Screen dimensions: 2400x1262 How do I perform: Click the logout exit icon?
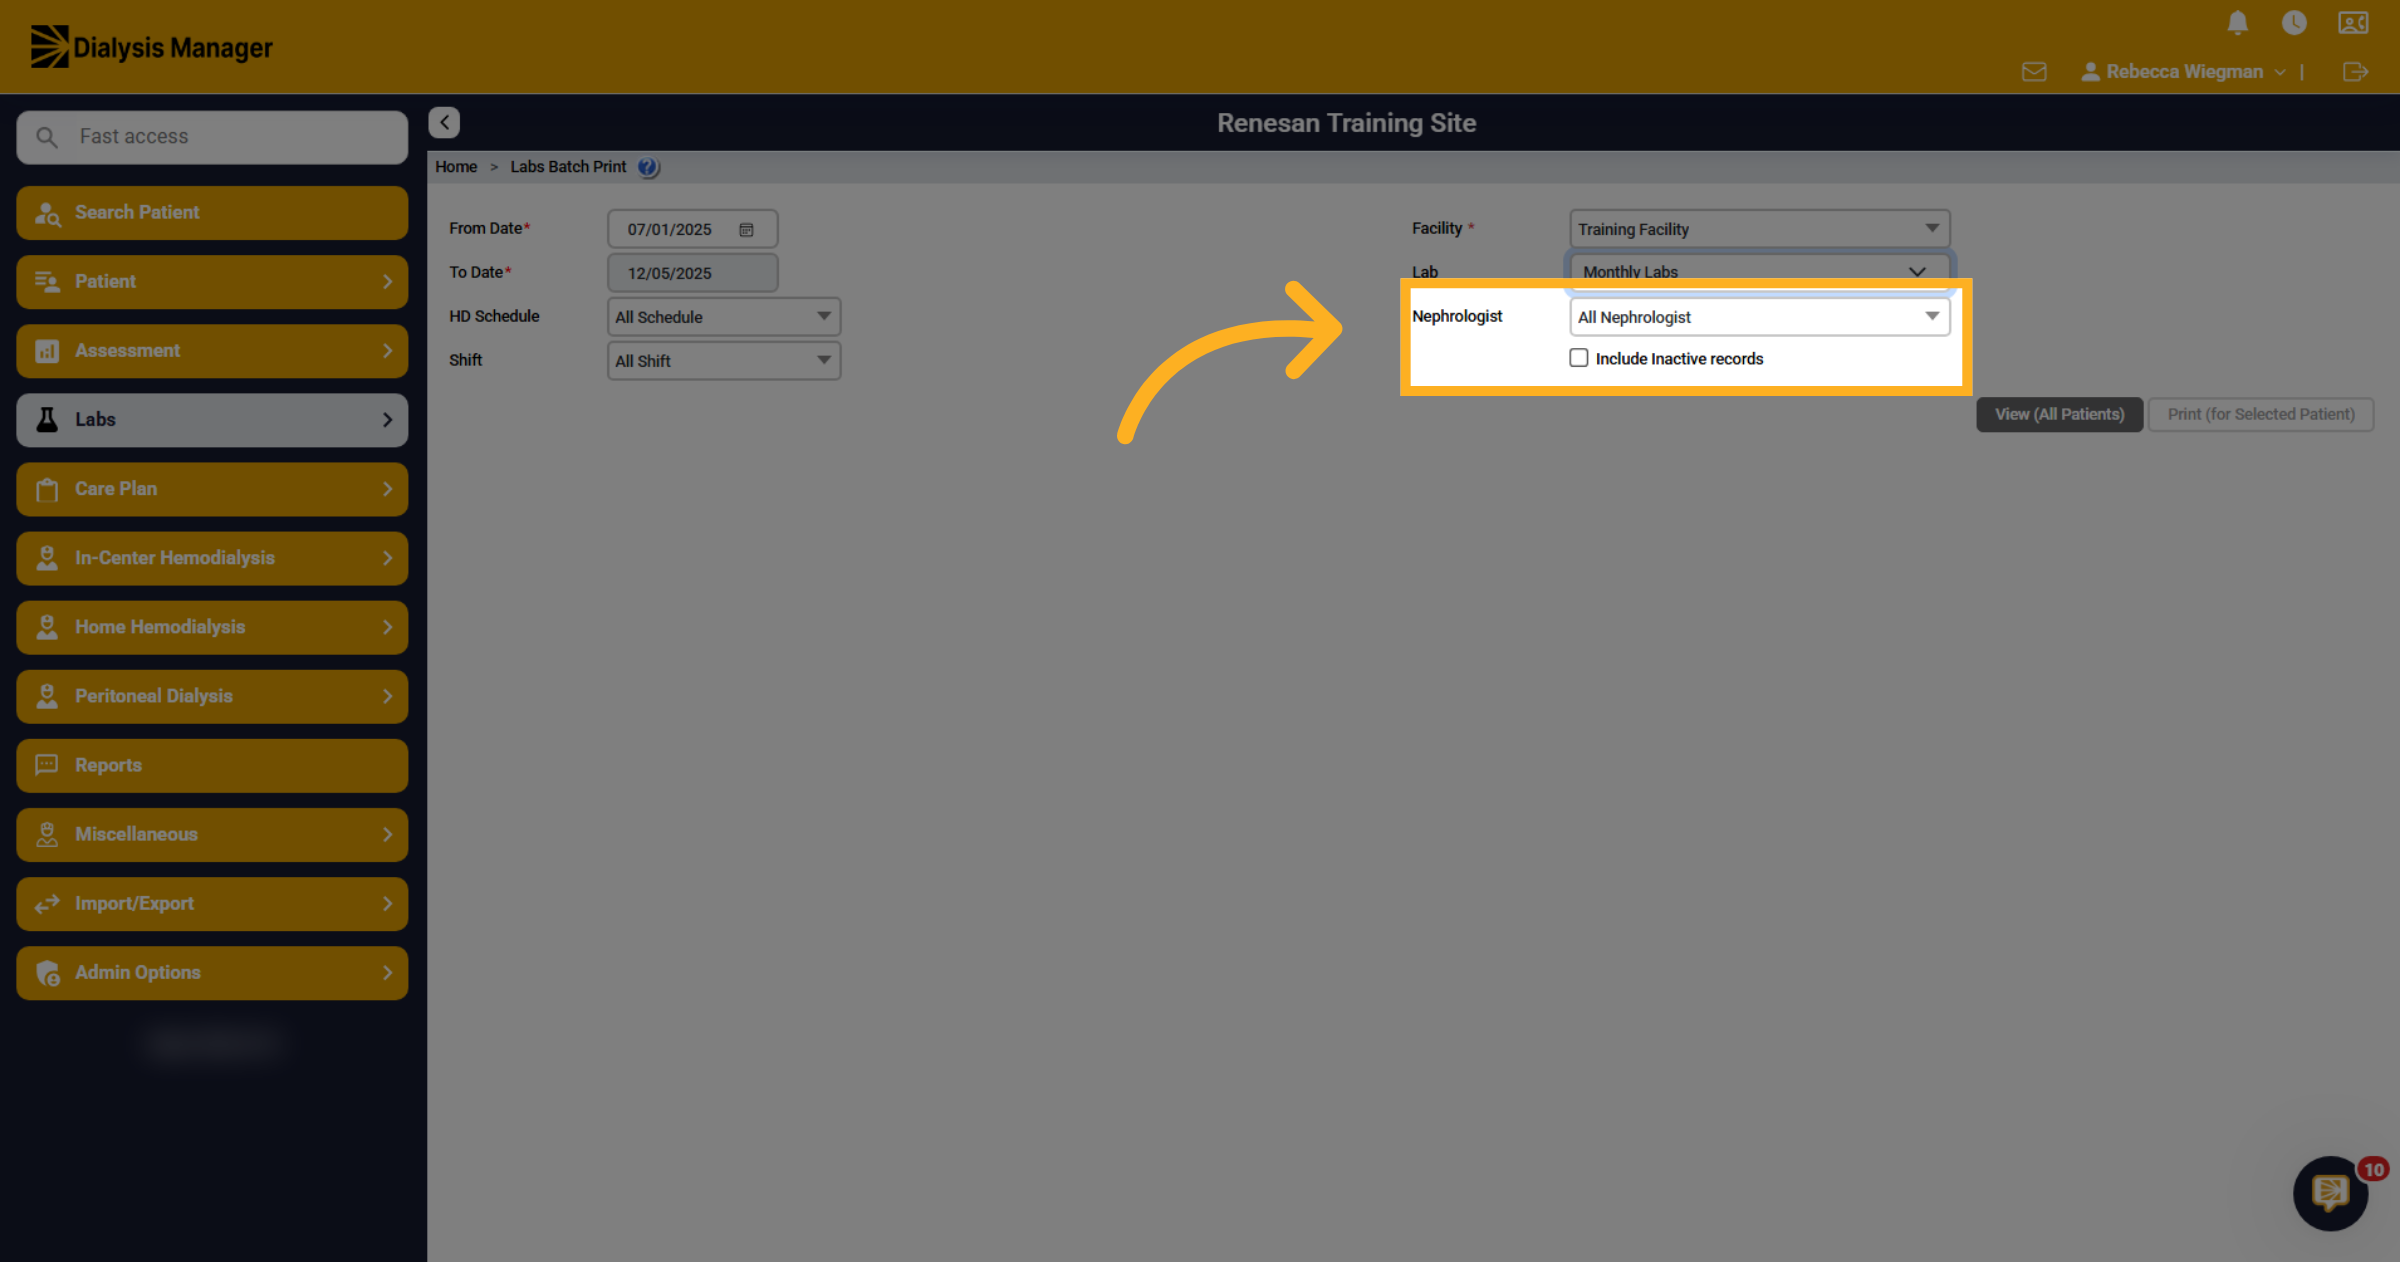pos(2355,72)
